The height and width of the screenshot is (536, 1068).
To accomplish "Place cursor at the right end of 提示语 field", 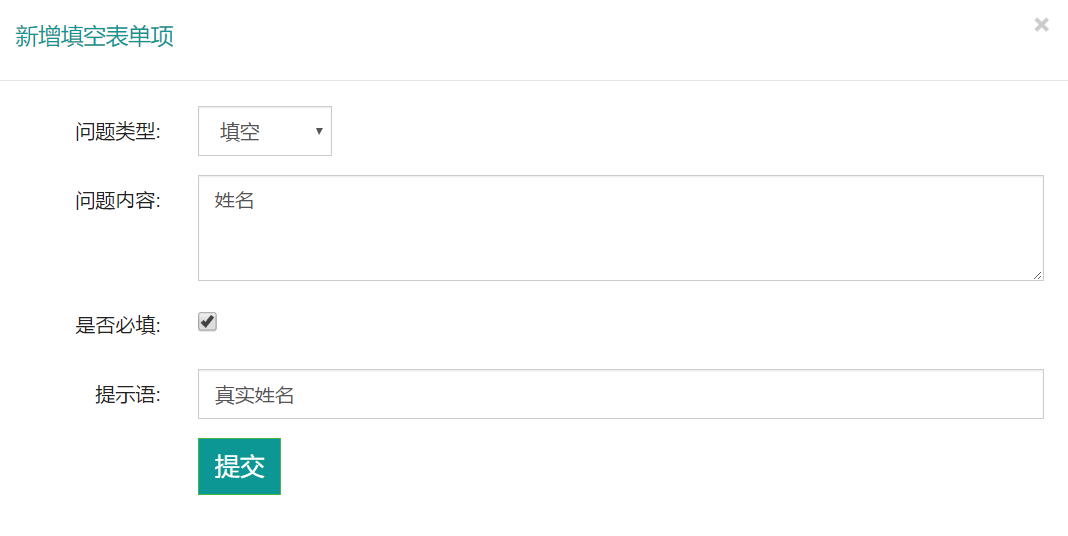I will click(x=1030, y=394).
